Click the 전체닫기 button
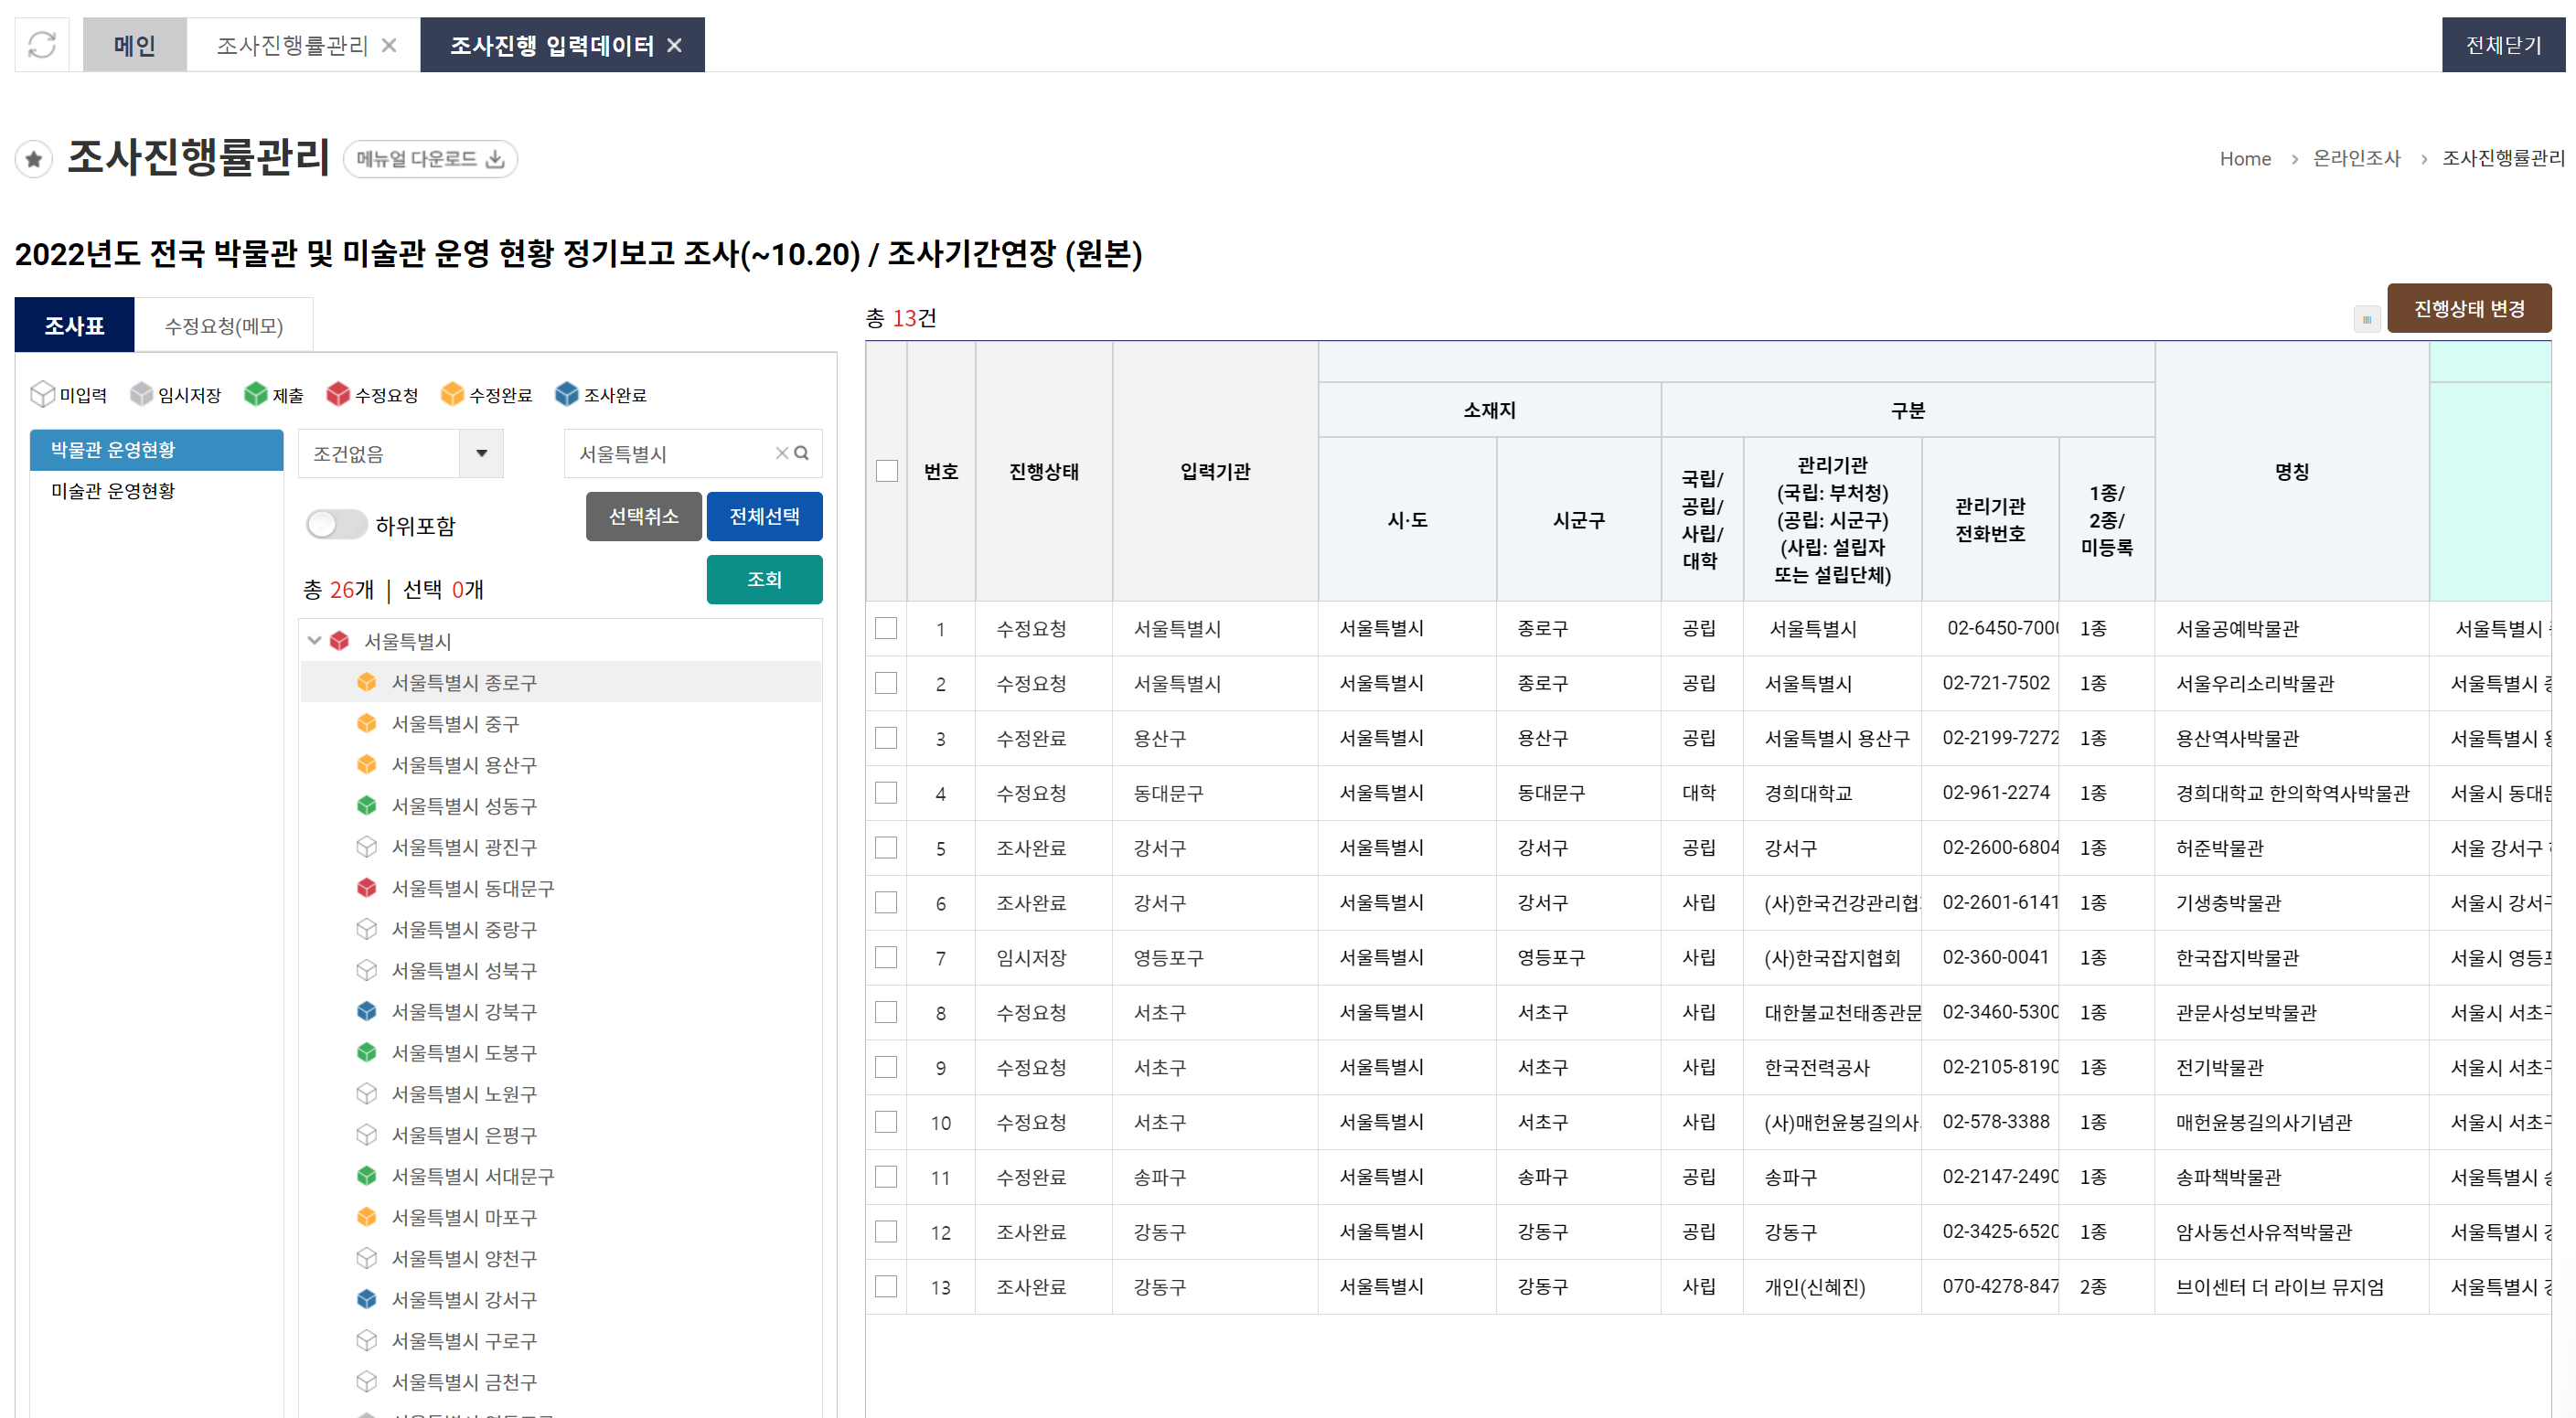2576x1418 pixels. click(x=2503, y=45)
